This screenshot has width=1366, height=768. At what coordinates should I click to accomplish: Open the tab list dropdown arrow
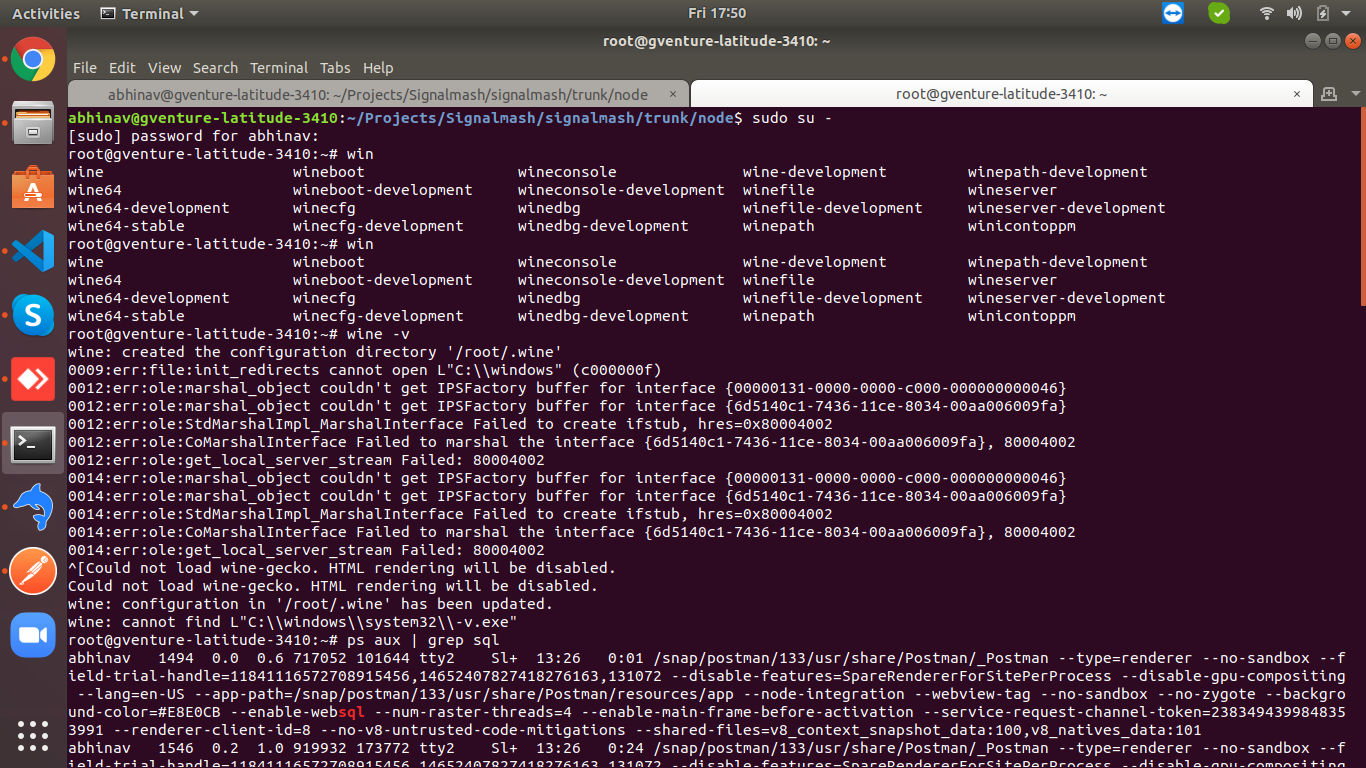point(1354,93)
